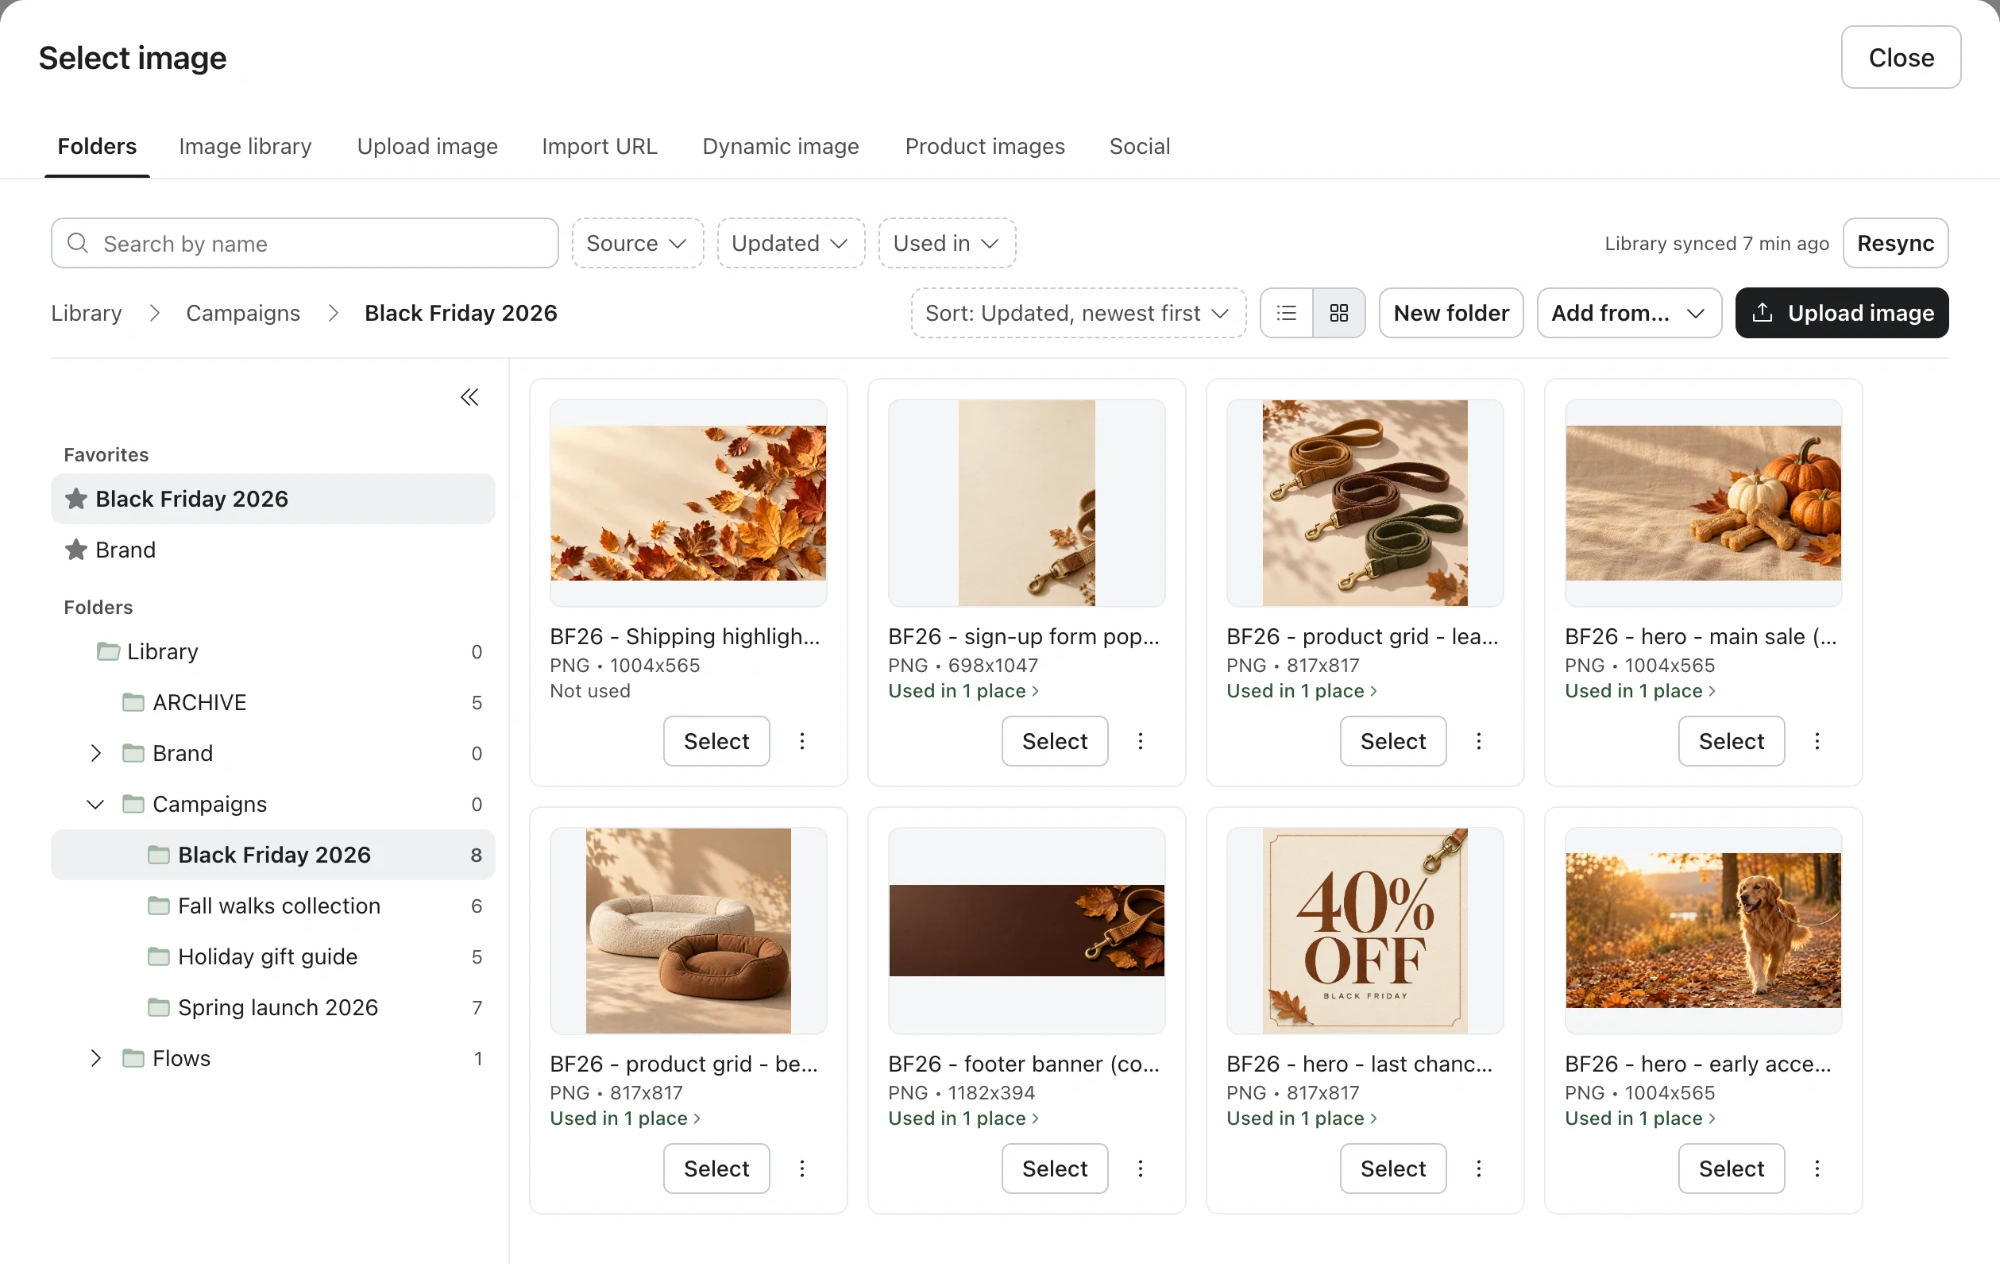
Task: Focus the Search by name field
Action: [x=305, y=243]
